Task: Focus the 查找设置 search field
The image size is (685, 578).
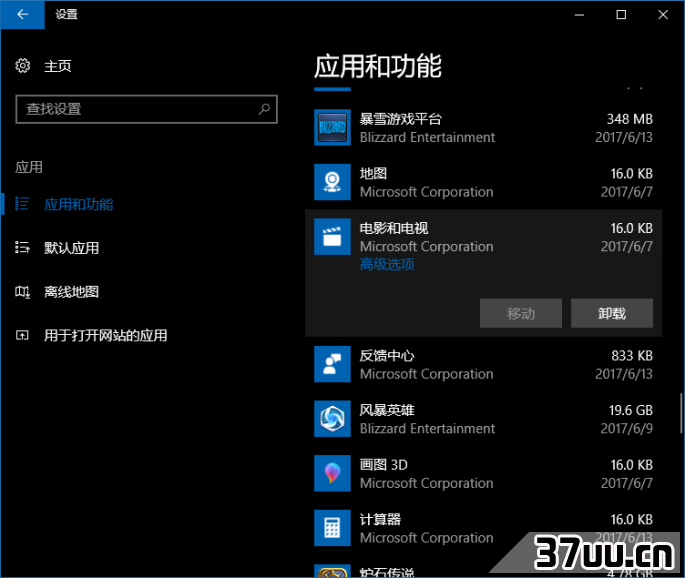Action: 147,109
